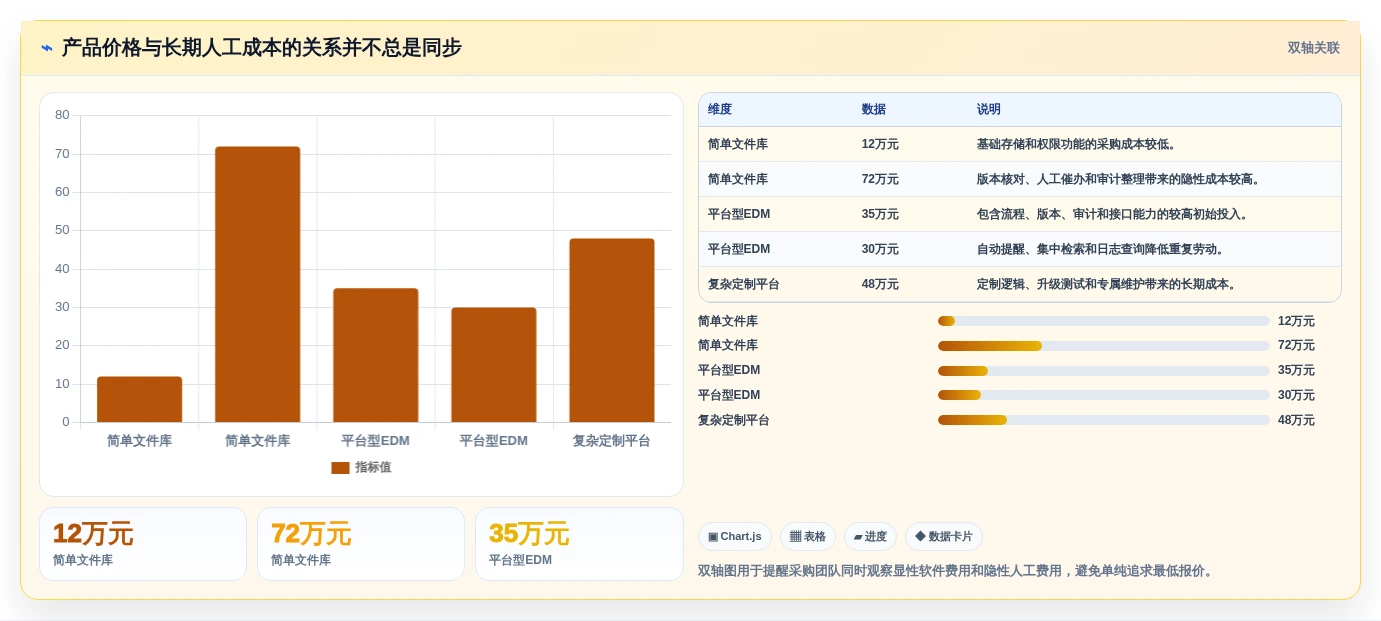Click the title 产品价格与长期人工成本的关系并不总是同步
The height and width of the screenshot is (621, 1381).
click(x=262, y=48)
